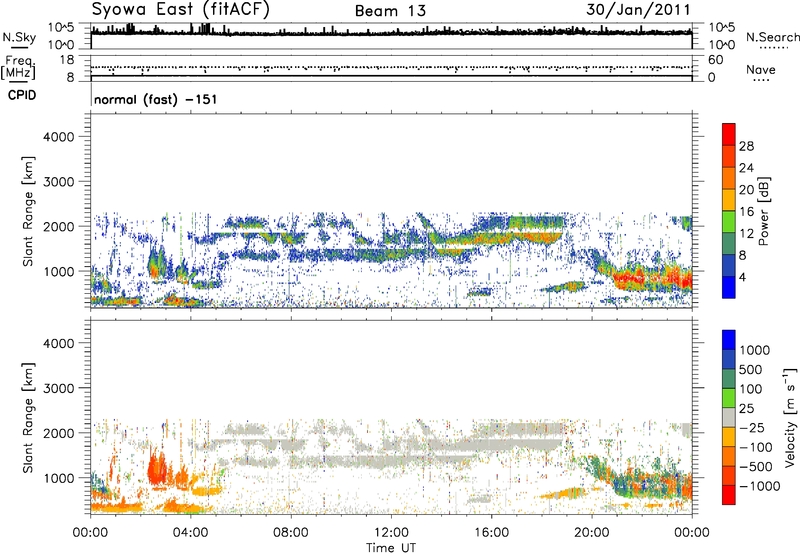Click the '500' Velocity colorbar tick label
Image resolution: width=800 pixels, height=554 pixels.
coord(751,369)
